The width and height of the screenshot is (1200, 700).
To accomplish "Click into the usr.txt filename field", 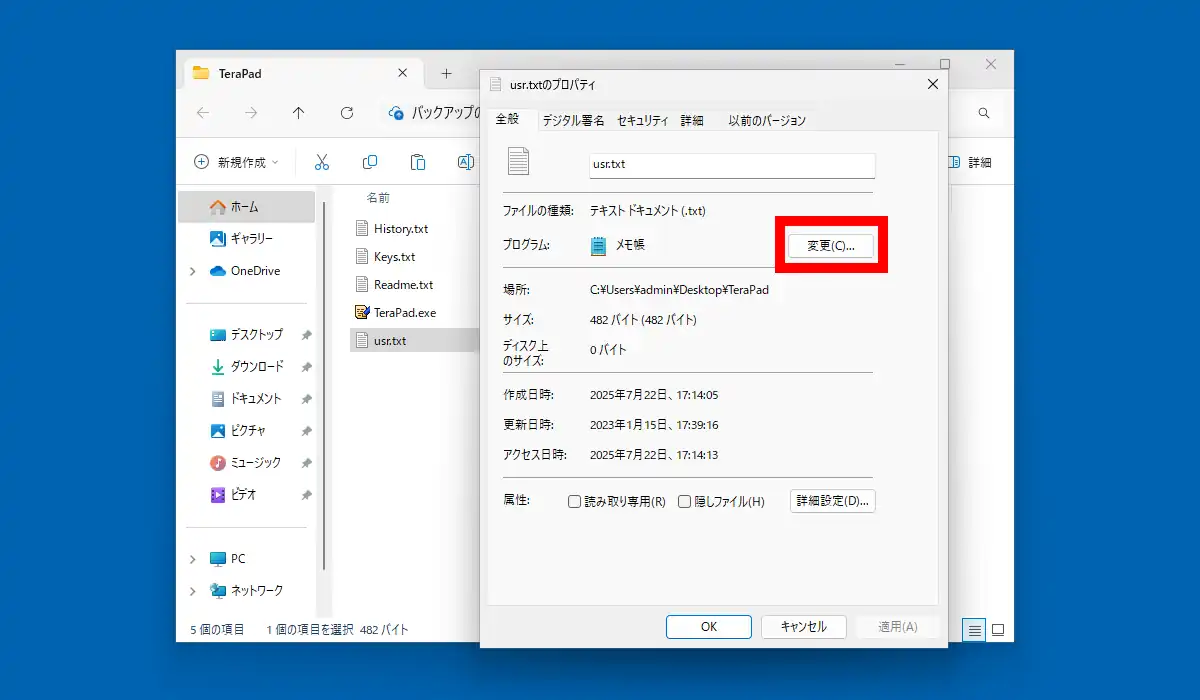I will pos(732,165).
